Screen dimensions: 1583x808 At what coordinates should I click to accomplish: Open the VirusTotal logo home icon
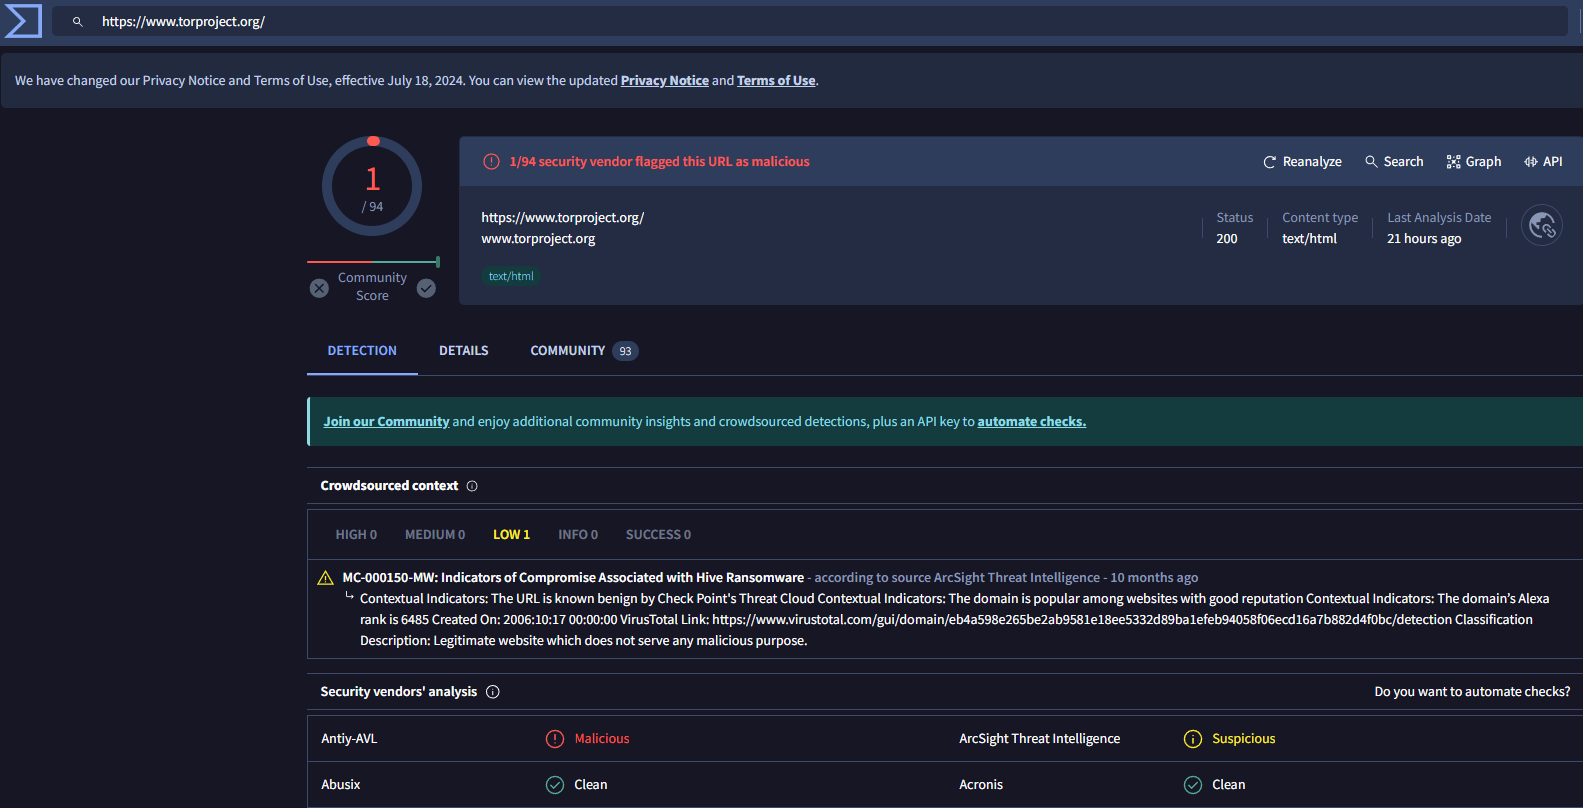tap(23, 21)
